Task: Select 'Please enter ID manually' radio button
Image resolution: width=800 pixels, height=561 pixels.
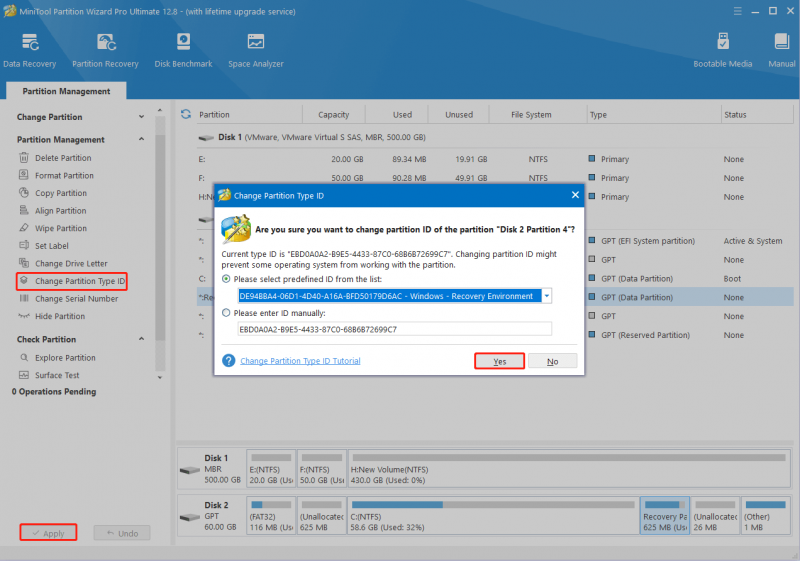Action: click(x=226, y=313)
